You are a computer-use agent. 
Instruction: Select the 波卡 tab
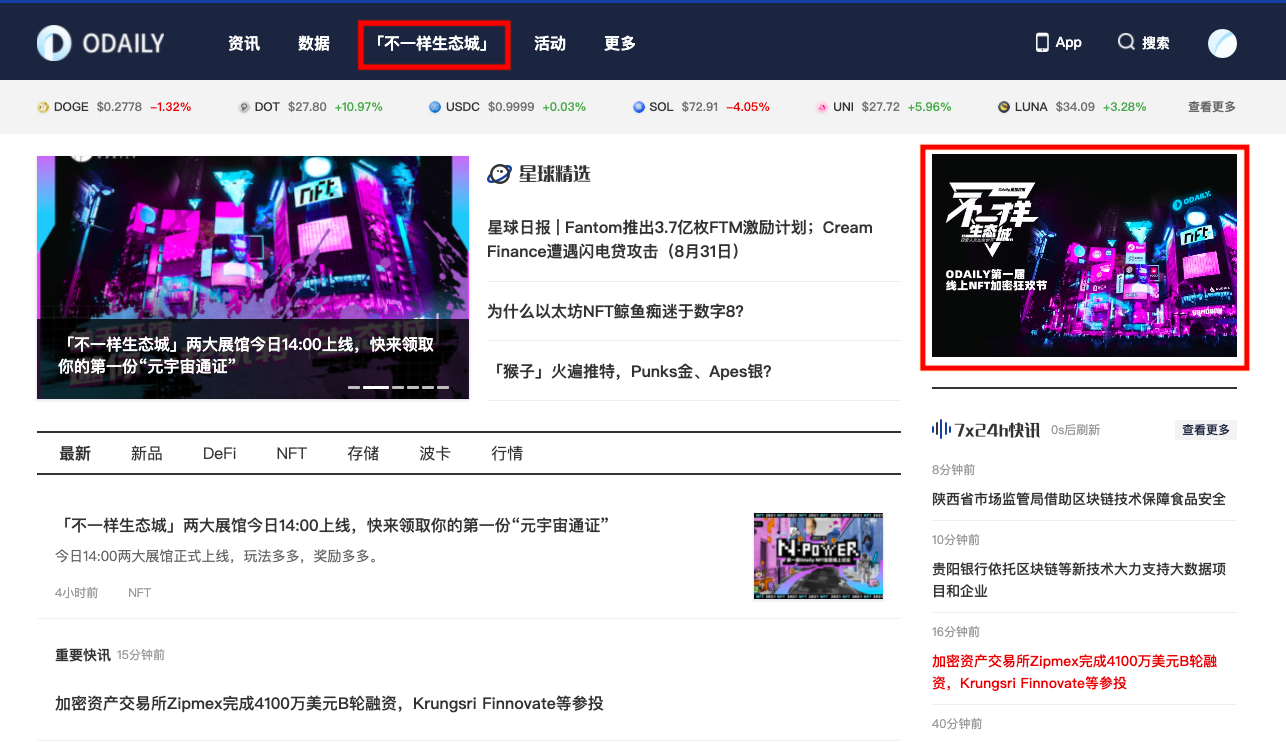click(435, 453)
